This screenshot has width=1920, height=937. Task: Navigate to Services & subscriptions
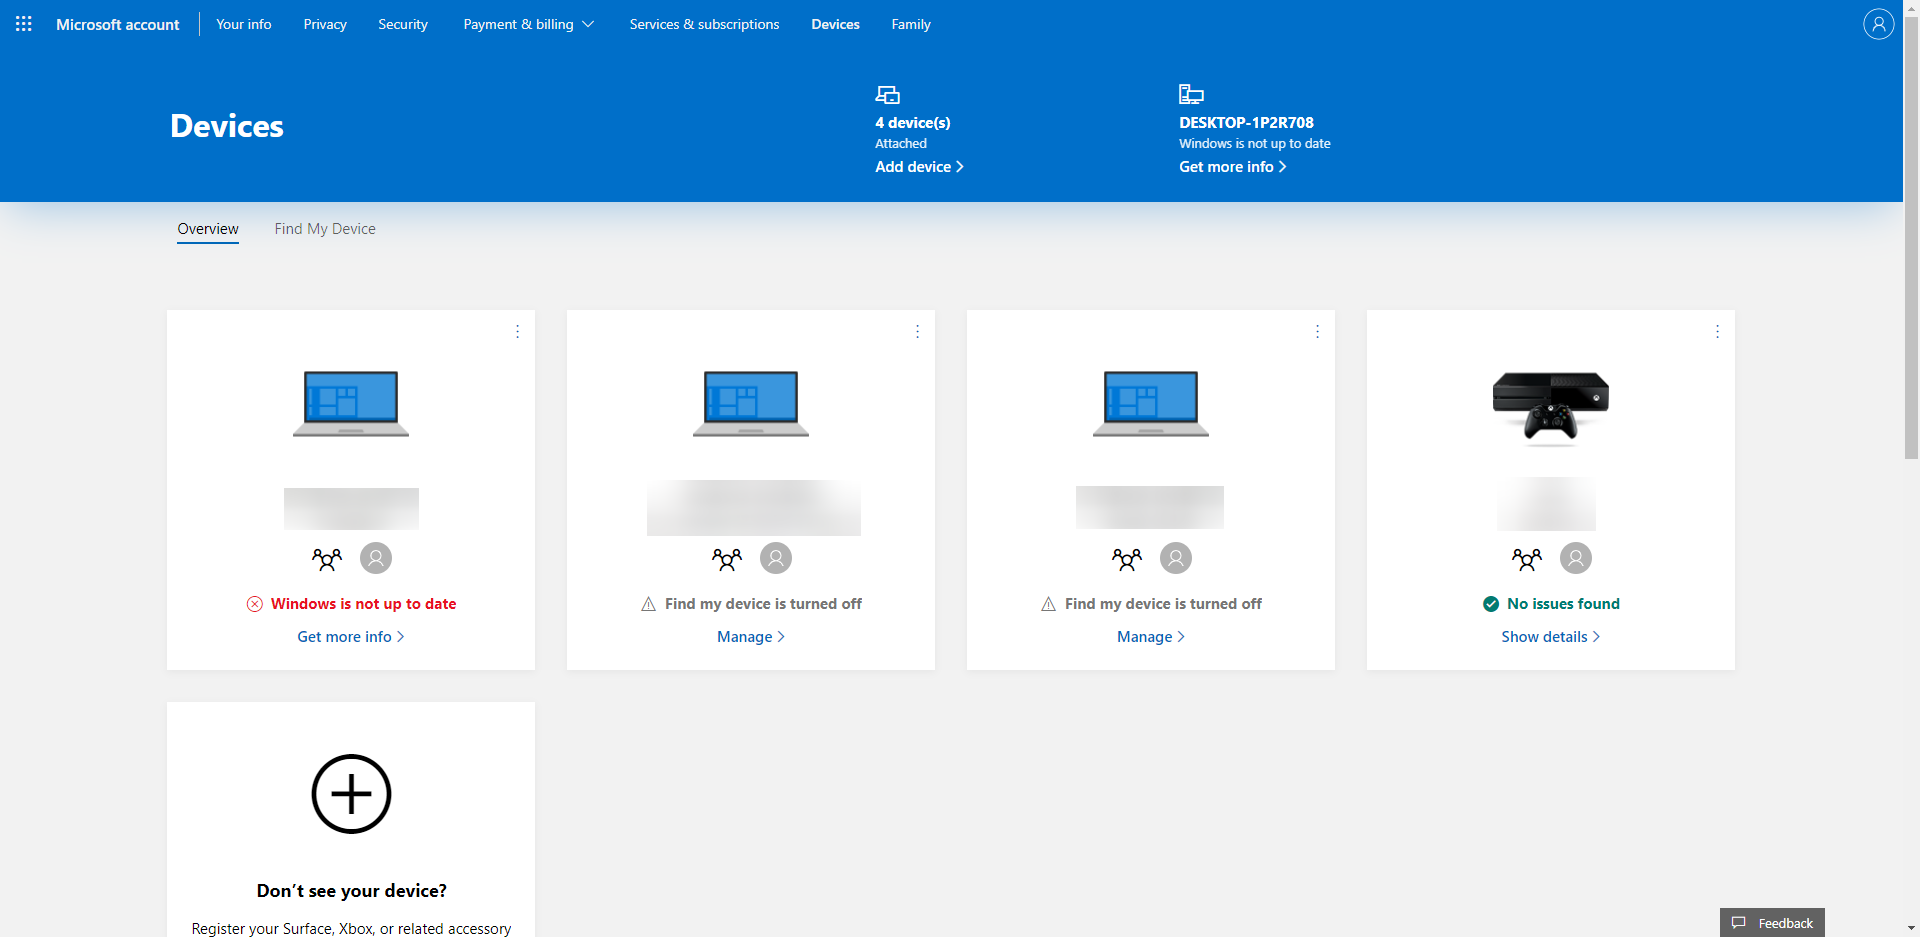(x=704, y=24)
